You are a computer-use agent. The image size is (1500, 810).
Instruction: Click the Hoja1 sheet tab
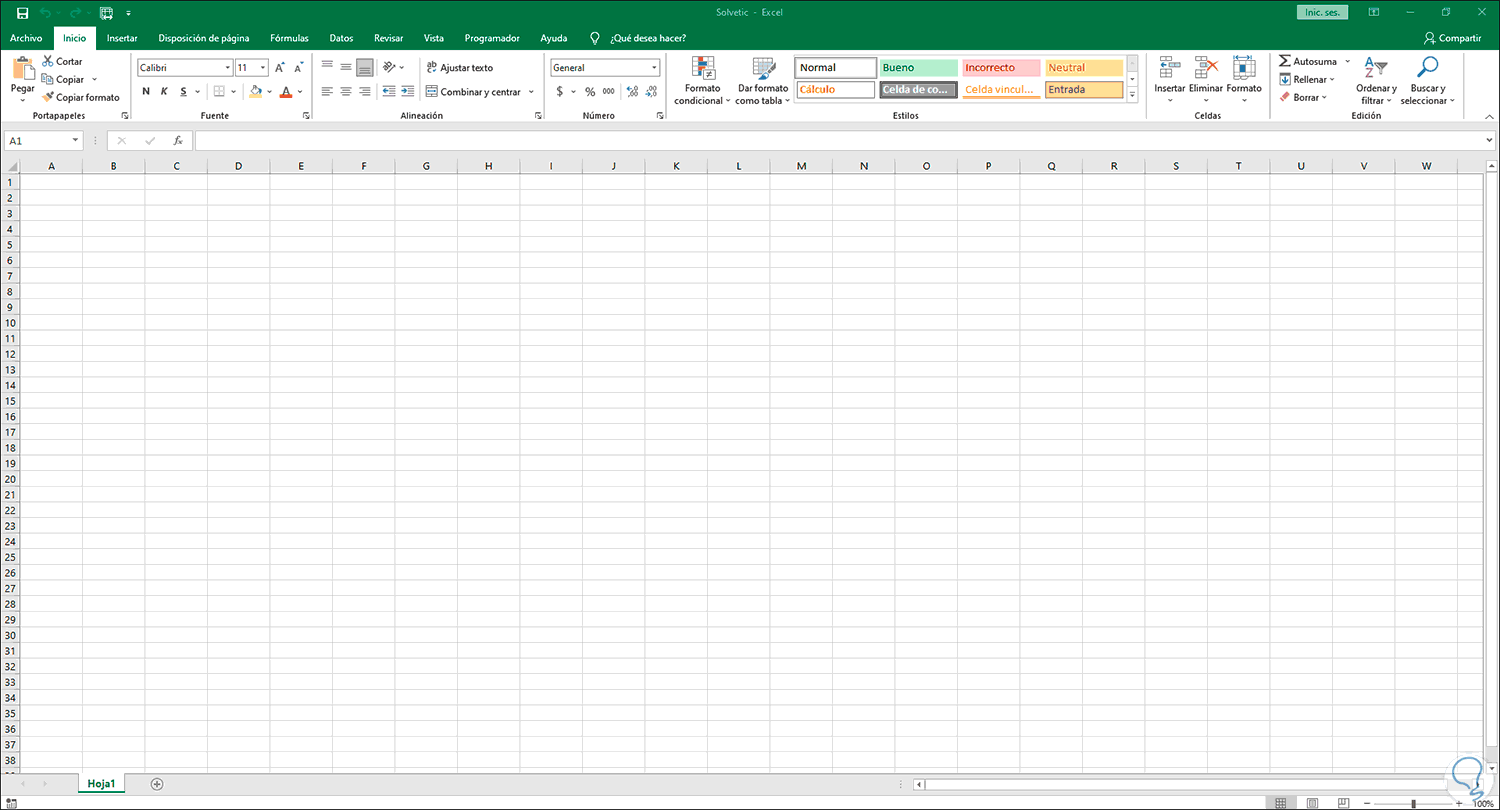pos(100,783)
